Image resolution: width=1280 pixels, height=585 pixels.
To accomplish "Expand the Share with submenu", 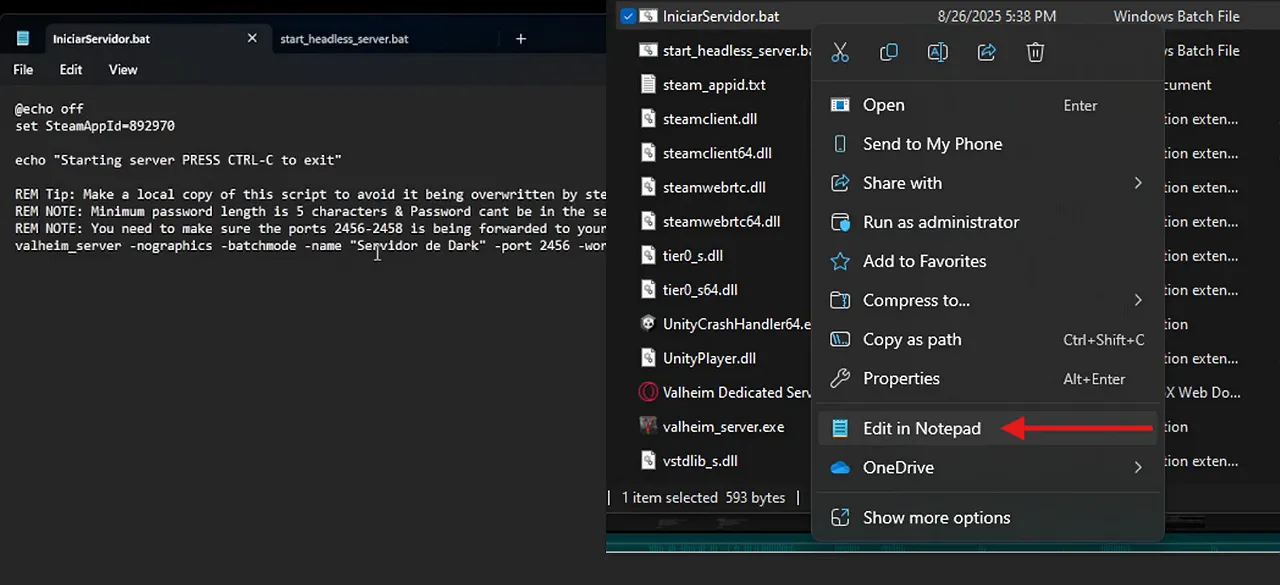I will tap(1137, 183).
